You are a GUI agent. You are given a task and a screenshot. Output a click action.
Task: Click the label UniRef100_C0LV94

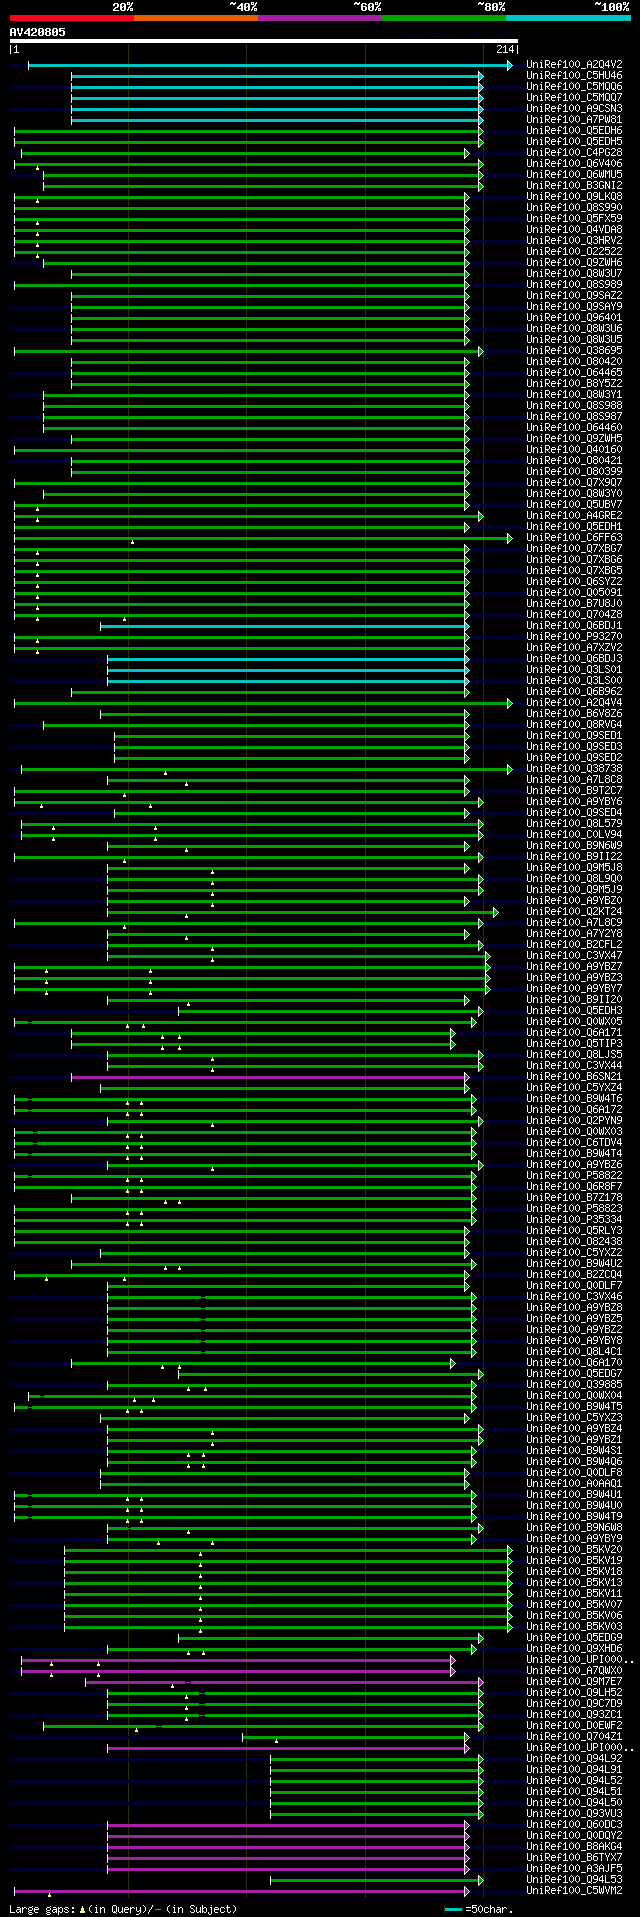coord(574,834)
